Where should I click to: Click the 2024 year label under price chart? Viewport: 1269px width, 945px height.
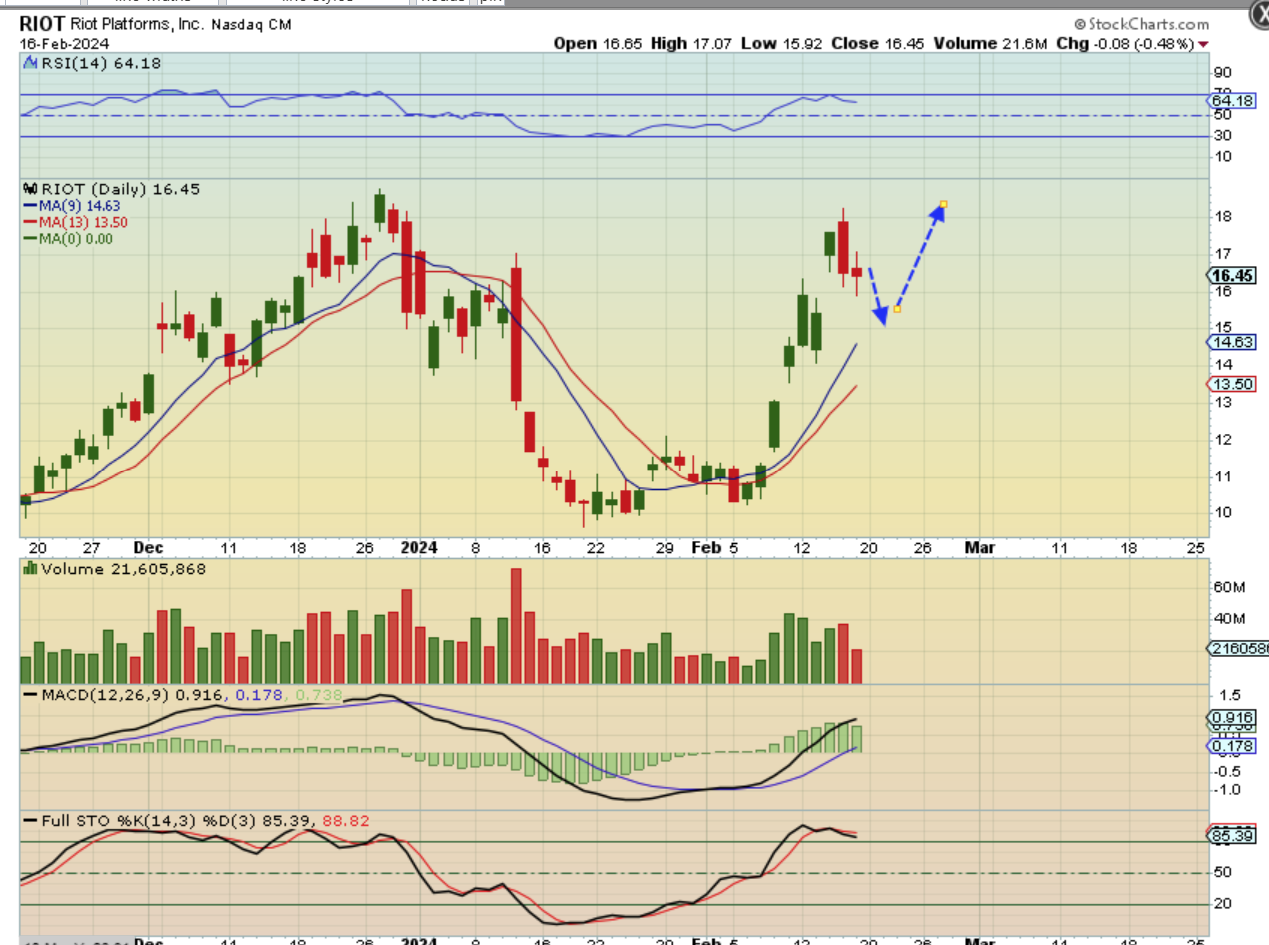pos(419,548)
